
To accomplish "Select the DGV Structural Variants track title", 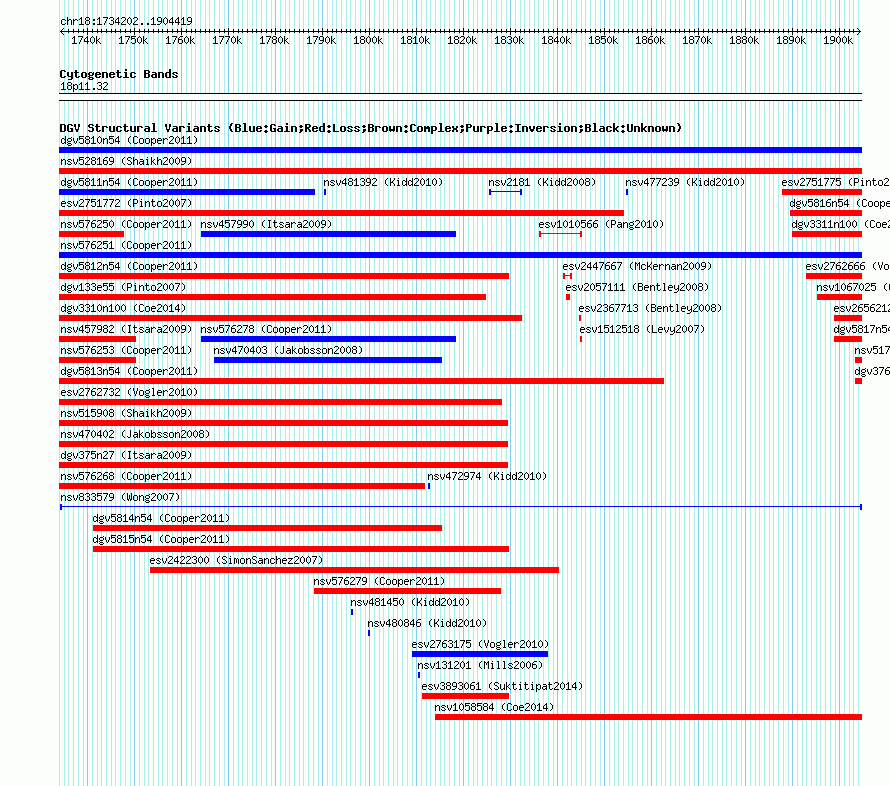I will tap(370, 128).
